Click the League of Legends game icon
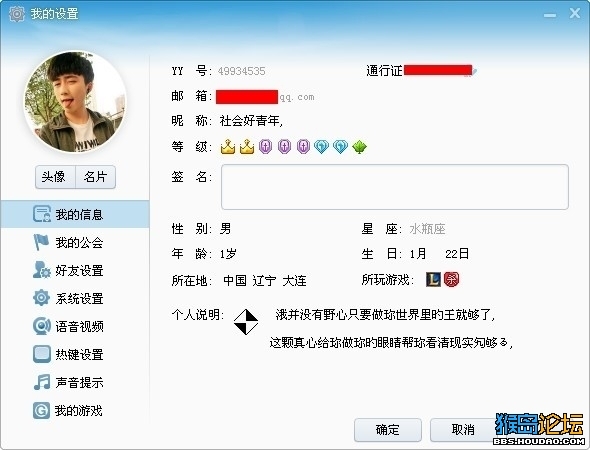 [x=433, y=279]
